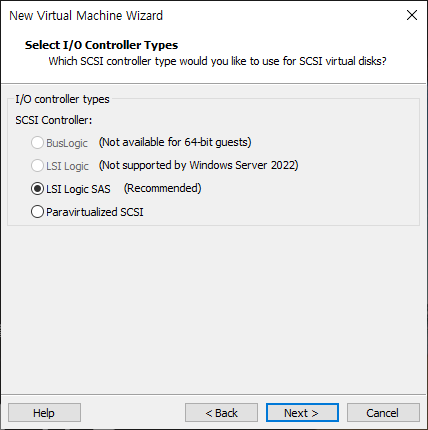Click the '(Recommended)' note text
This screenshot has width=428, height=430.
click(163, 188)
